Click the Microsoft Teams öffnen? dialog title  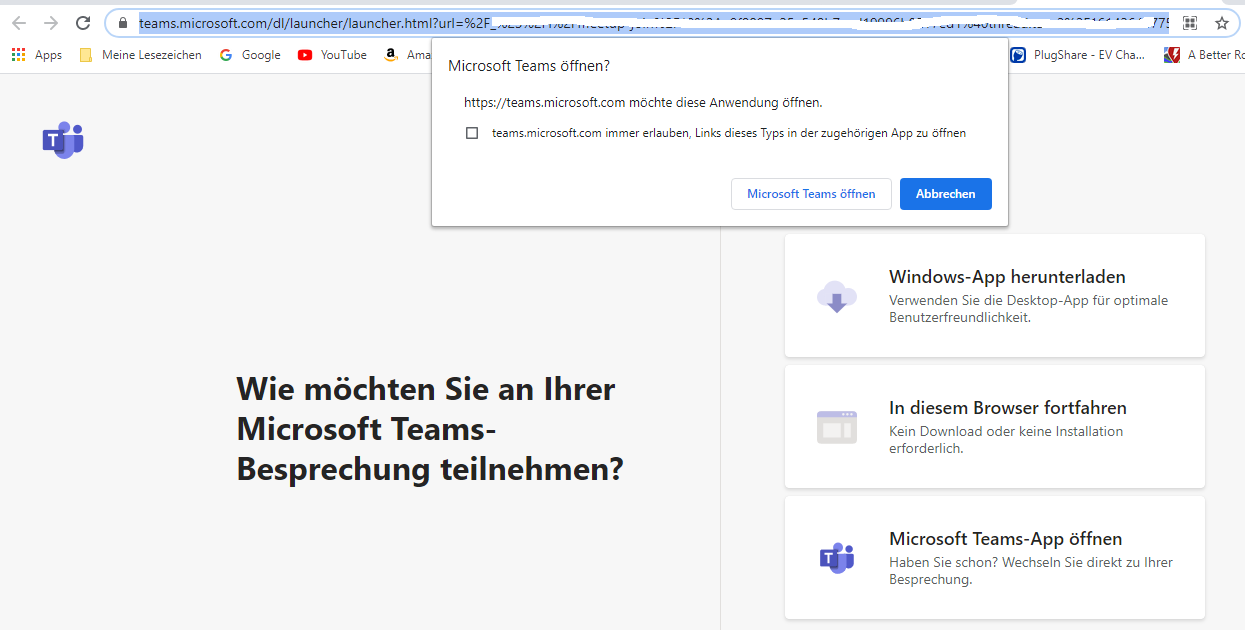[529, 66]
